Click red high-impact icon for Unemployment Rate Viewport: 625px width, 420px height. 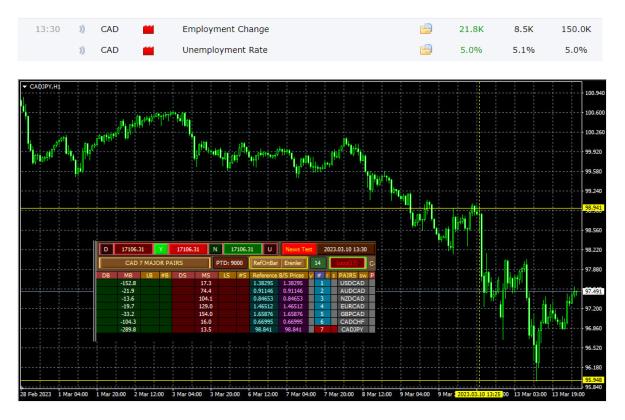pyautogui.click(x=148, y=51)
